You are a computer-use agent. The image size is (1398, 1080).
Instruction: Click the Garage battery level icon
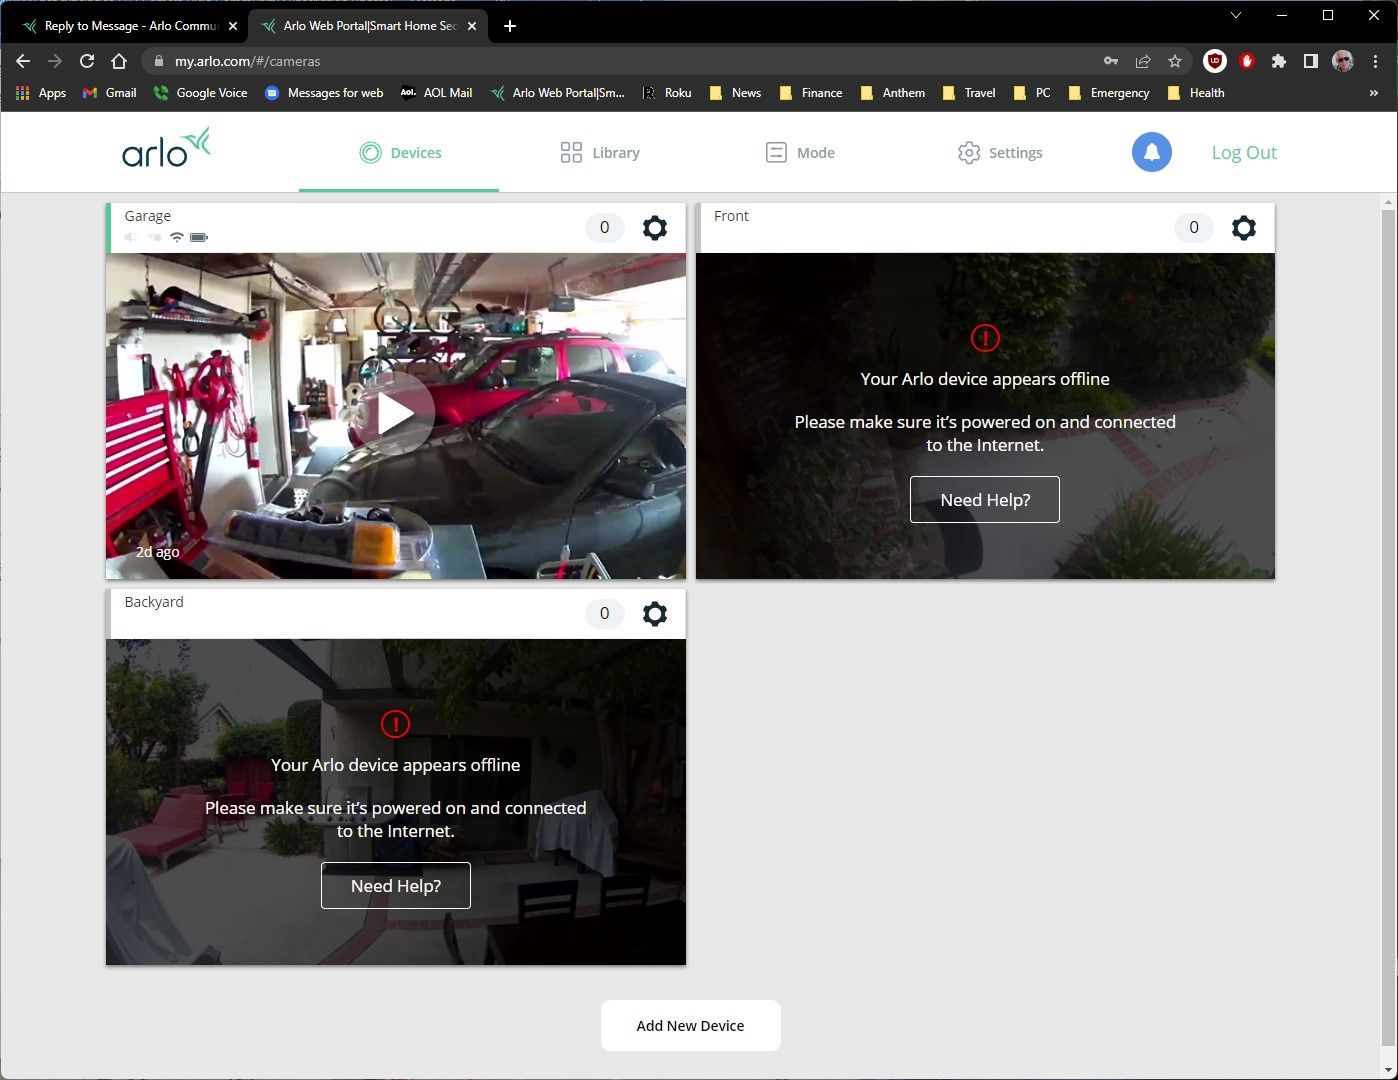coord(199,237)
